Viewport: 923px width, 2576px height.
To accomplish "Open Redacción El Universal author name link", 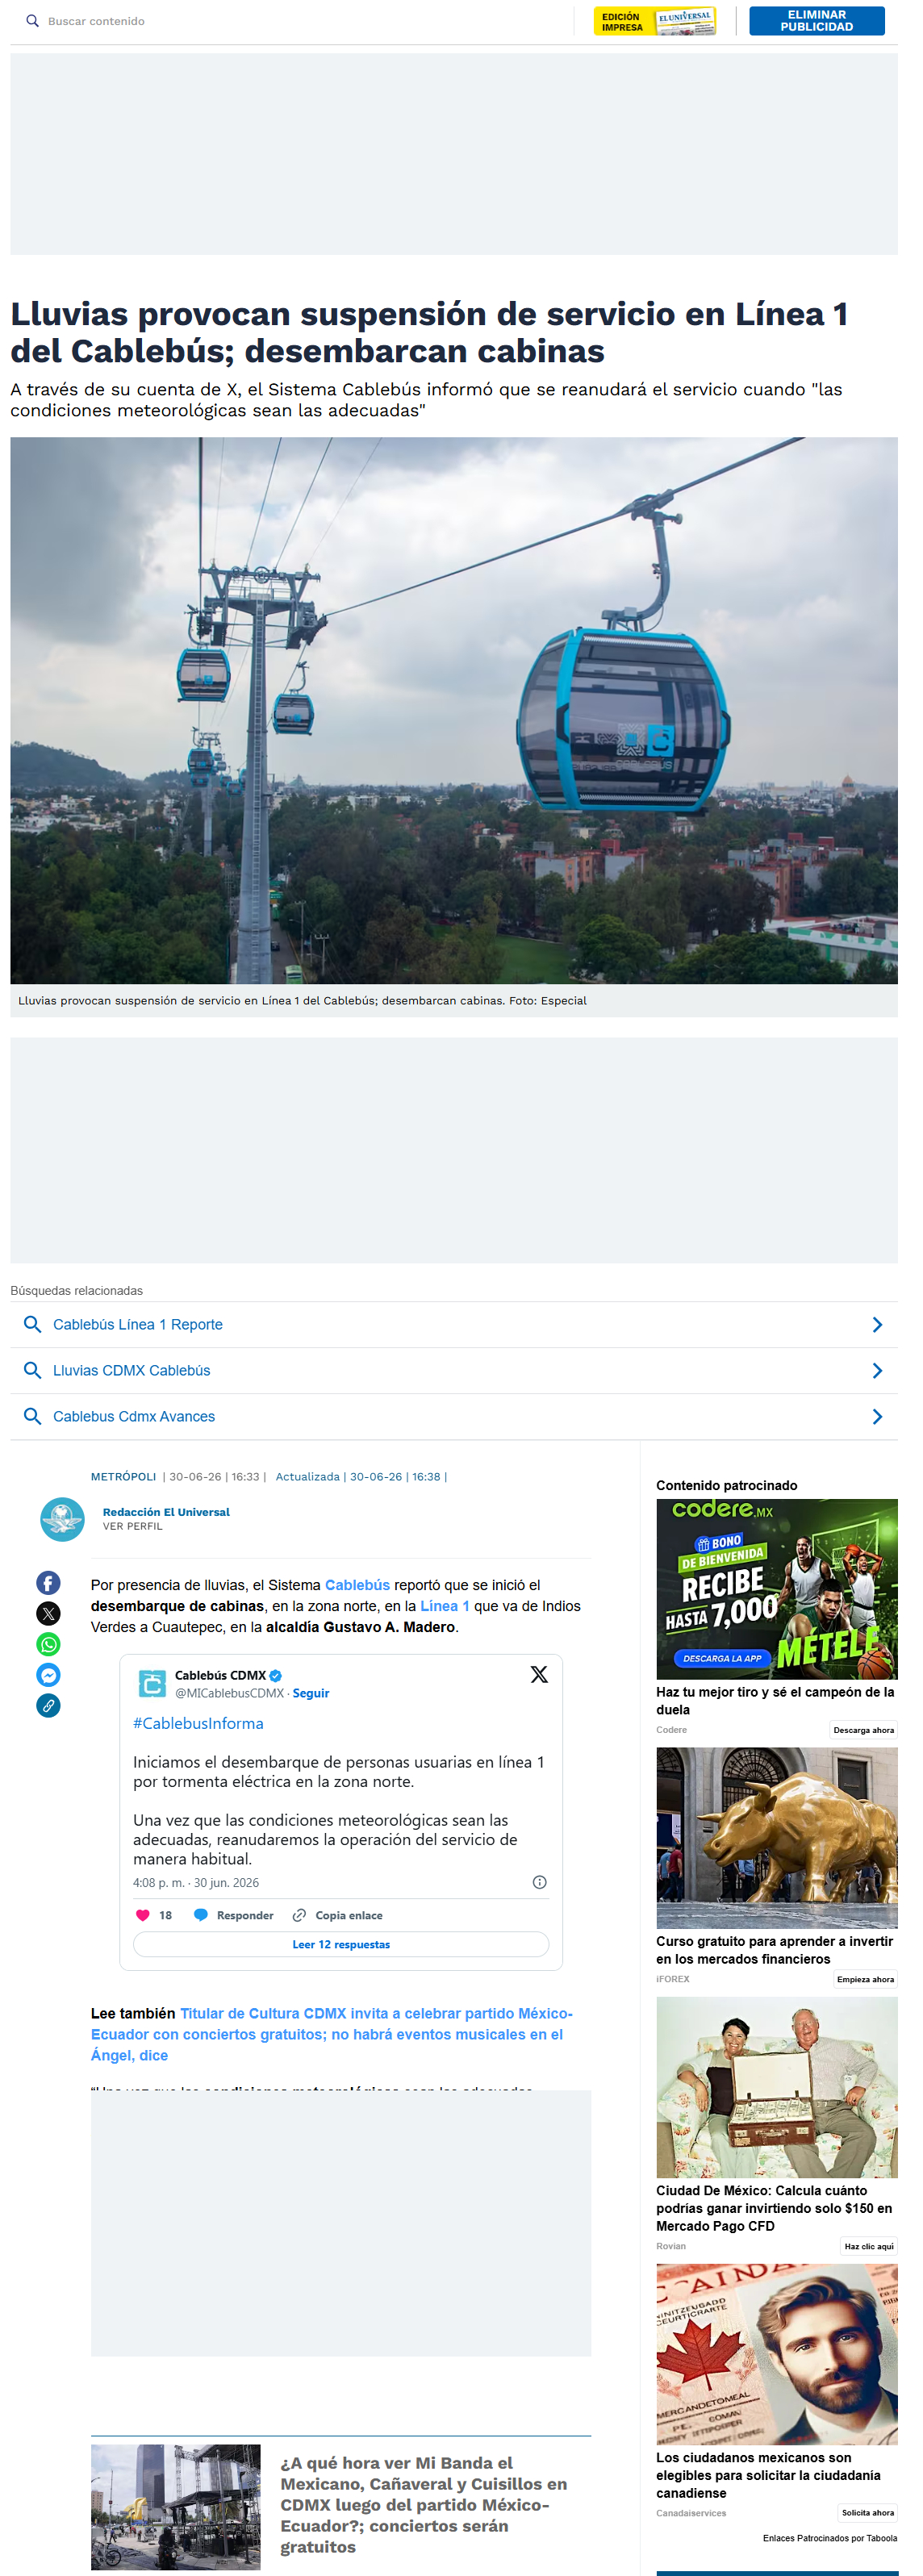I will click(x=166, y=1512).
